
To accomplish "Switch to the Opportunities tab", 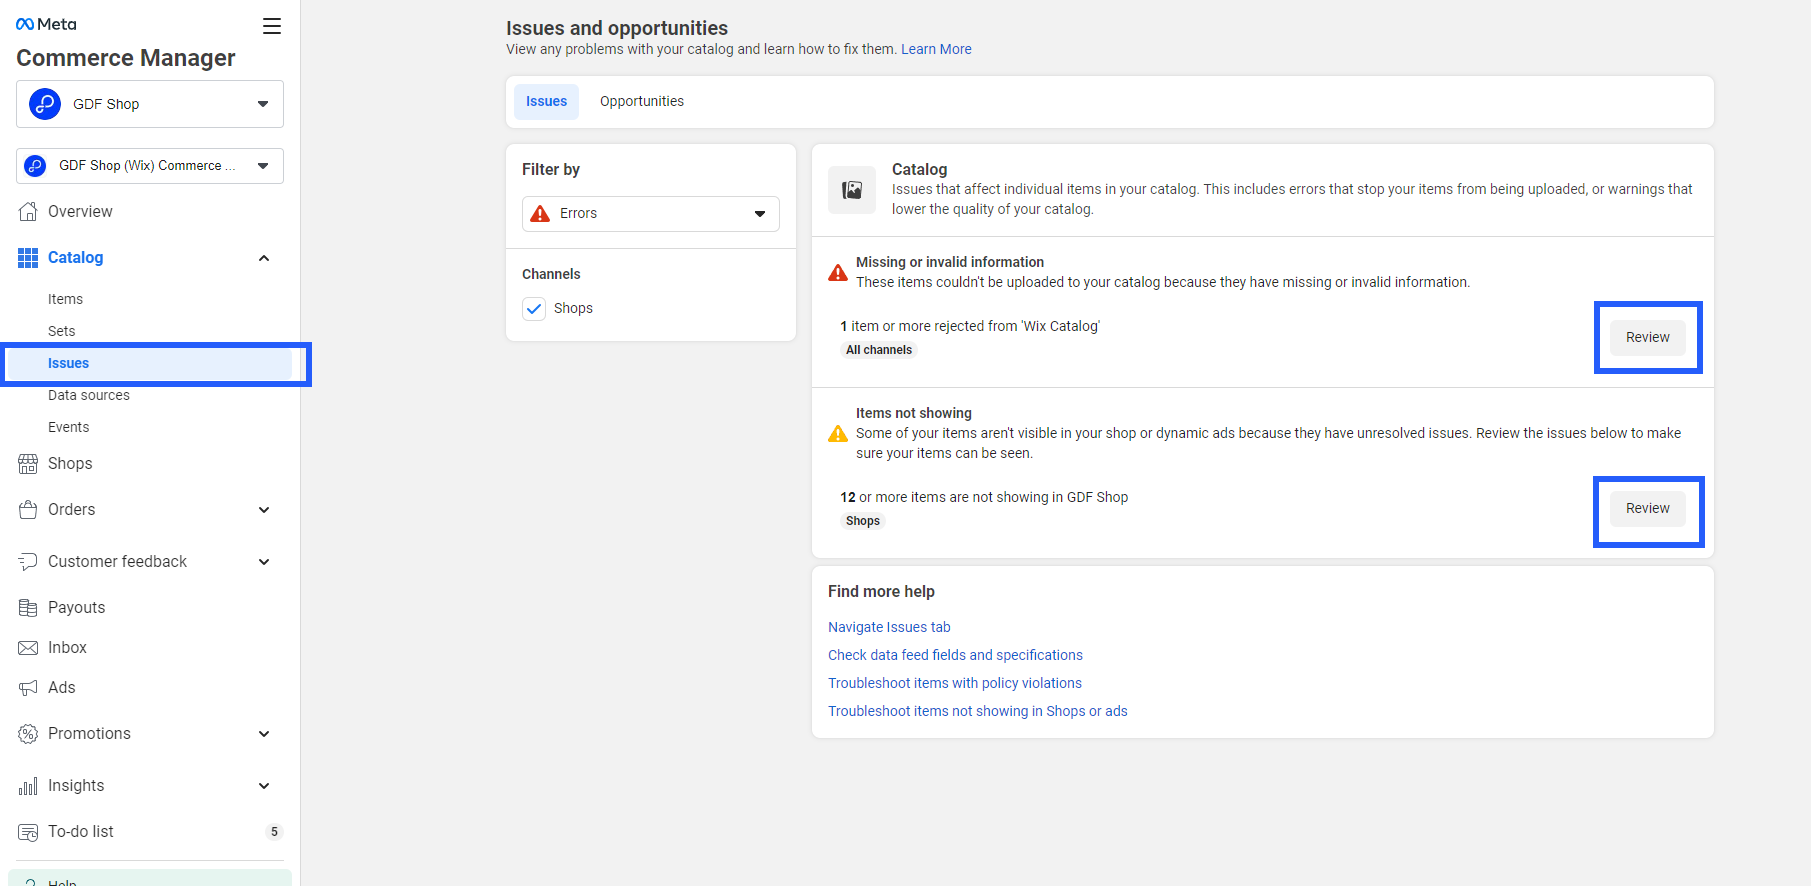I will coord(642,102).
